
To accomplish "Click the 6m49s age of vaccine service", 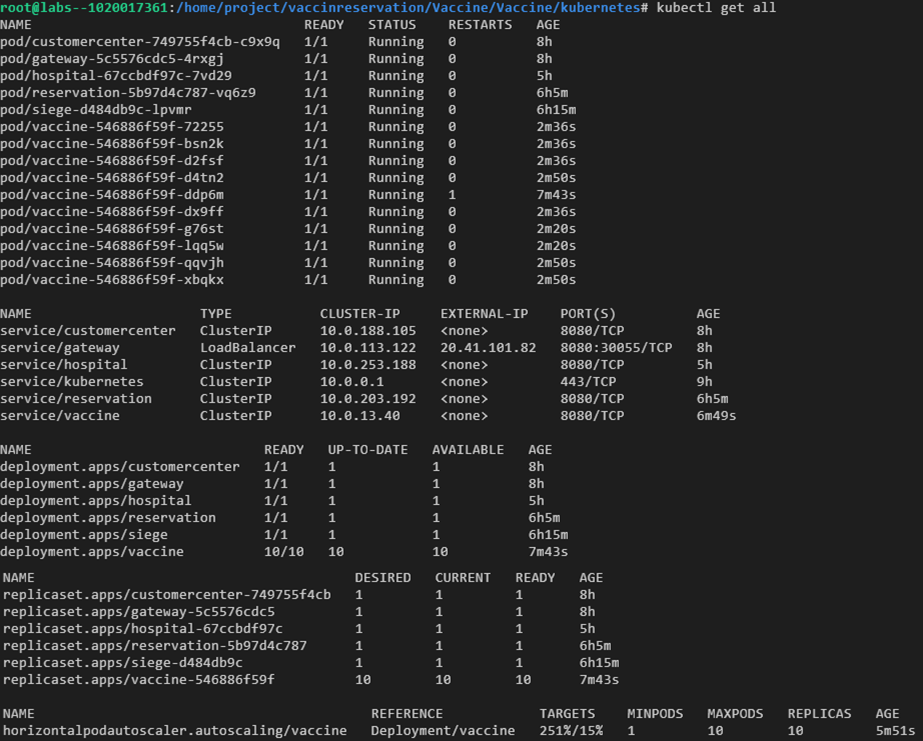I will click(716, 416).
